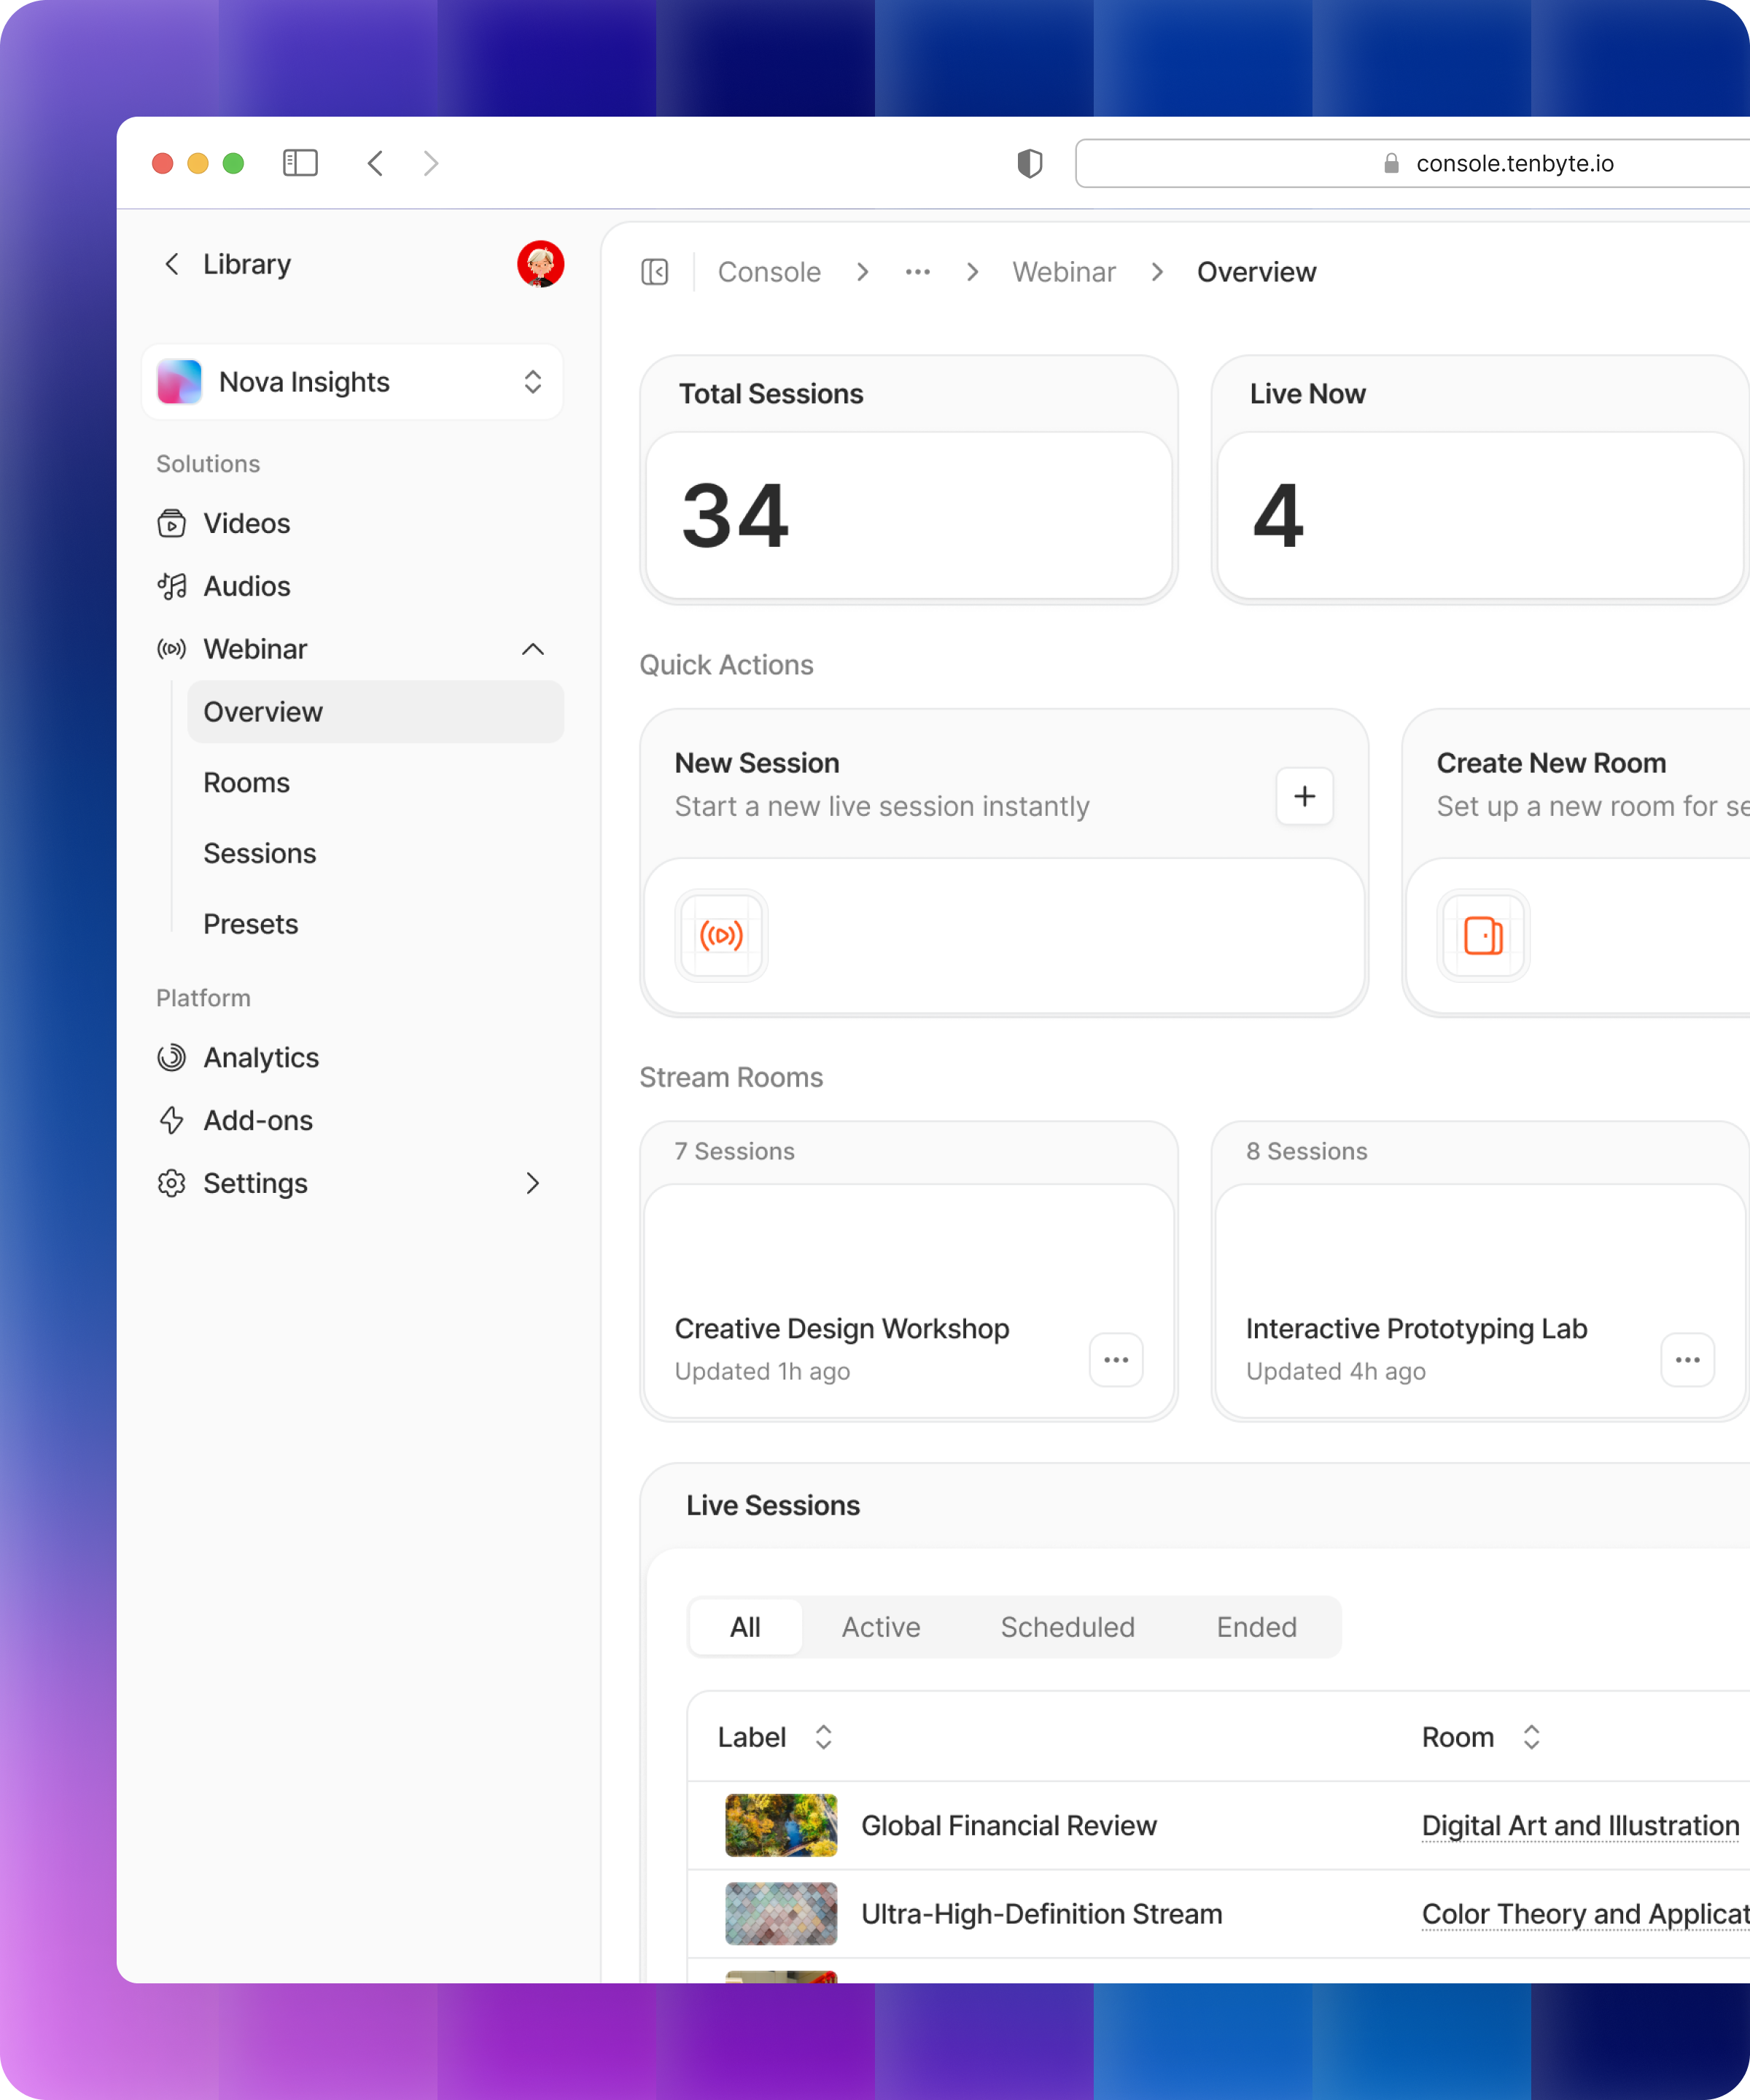The image size is (1750, 2100).
Task: Open Analytics from sidebar
Action: click(x=260, y=1057)
